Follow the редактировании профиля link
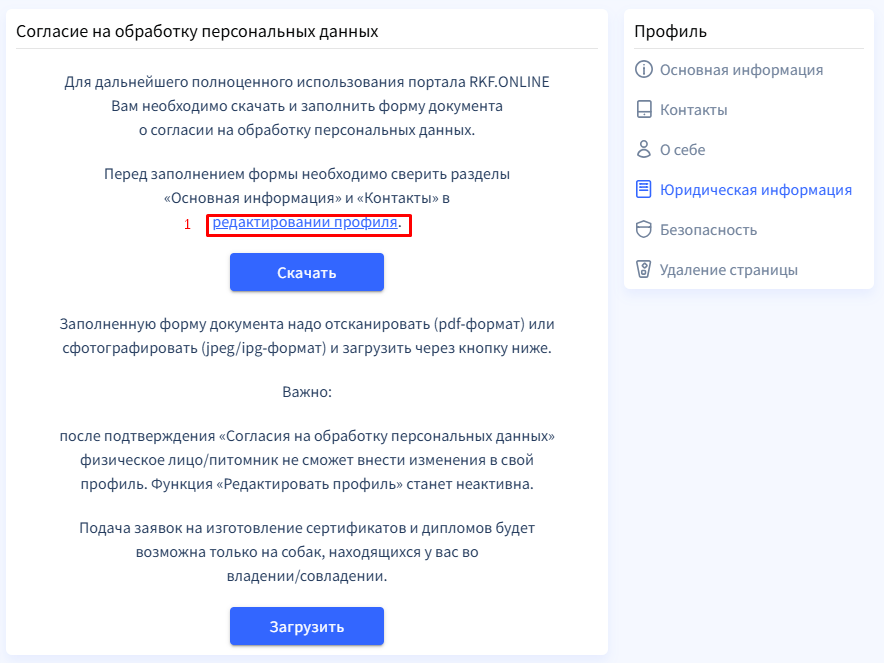 (305, 222)
